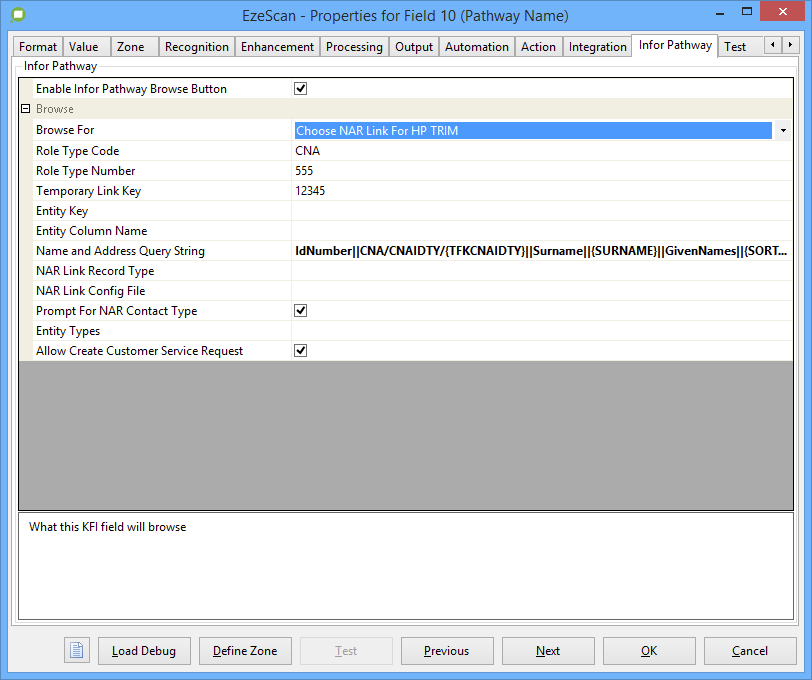Open the Enhancement tab
The image size is (812, 680).
point(277,47)
